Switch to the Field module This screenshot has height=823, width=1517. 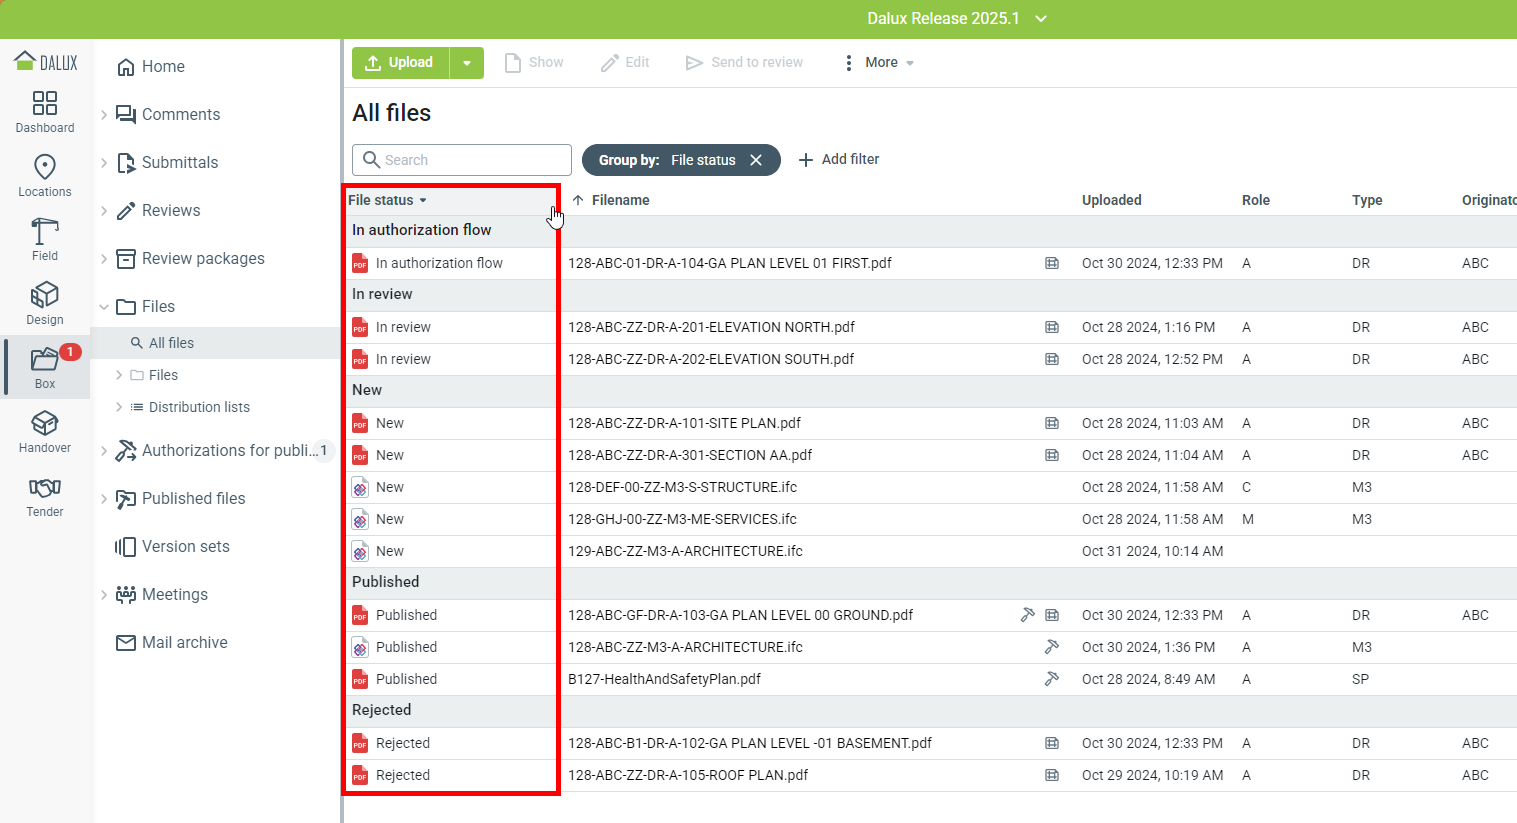point(45,239)
